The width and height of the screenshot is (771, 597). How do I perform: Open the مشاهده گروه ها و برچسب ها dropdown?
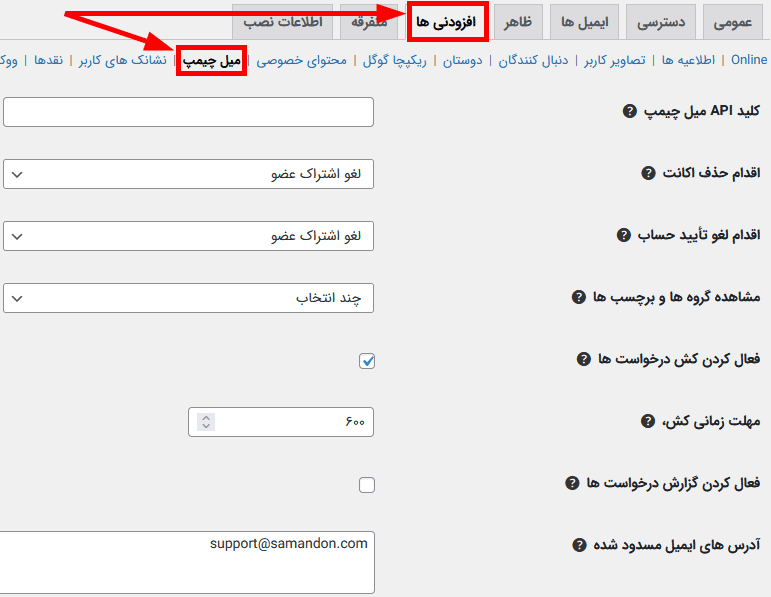188,298
